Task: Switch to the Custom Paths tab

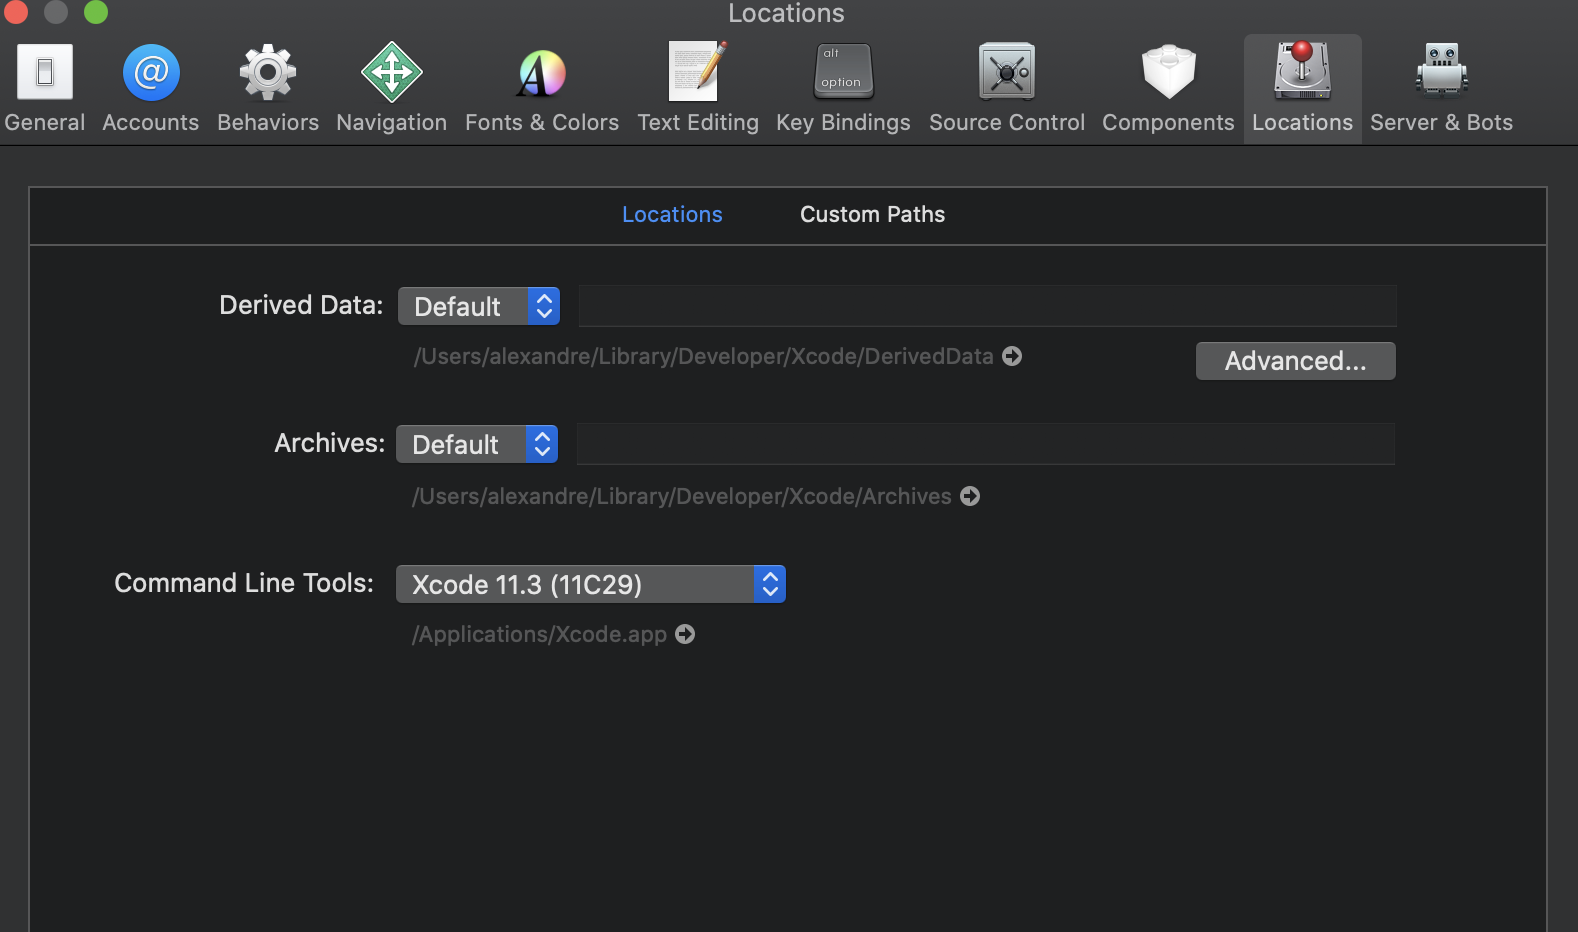Action: [x=872, y=214]
